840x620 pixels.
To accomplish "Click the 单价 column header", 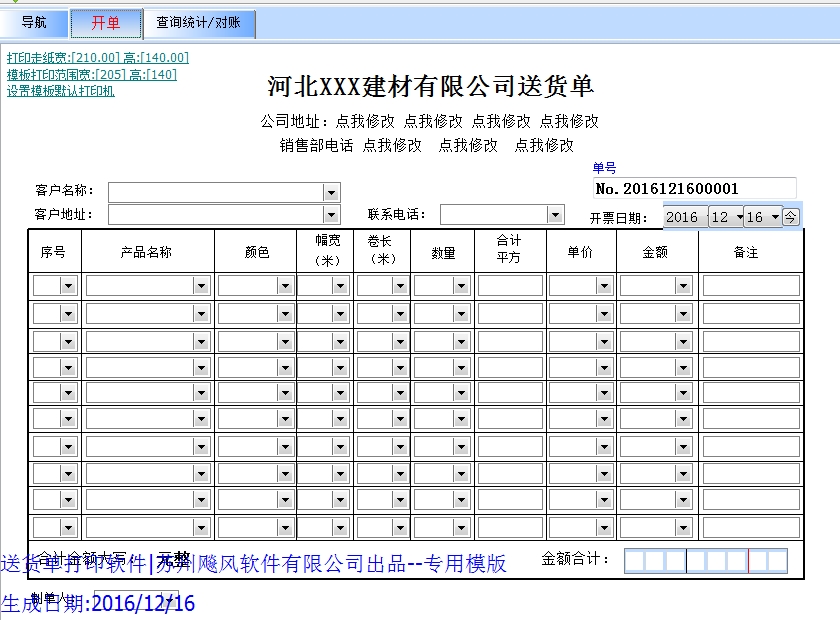I will coord(581,251).
